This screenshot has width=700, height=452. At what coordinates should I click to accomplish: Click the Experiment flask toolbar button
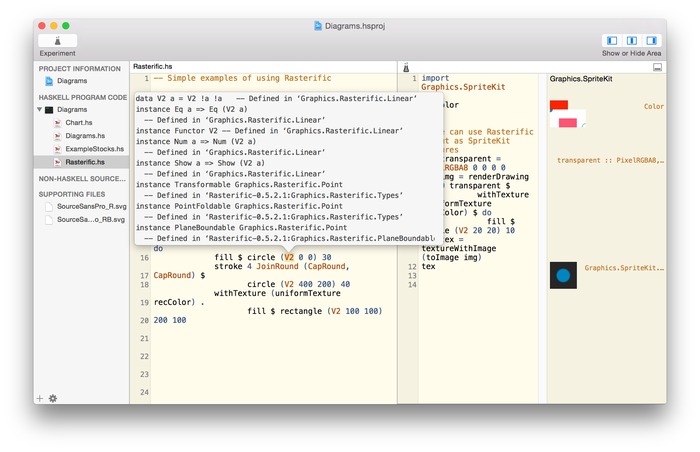click(58, 41)
